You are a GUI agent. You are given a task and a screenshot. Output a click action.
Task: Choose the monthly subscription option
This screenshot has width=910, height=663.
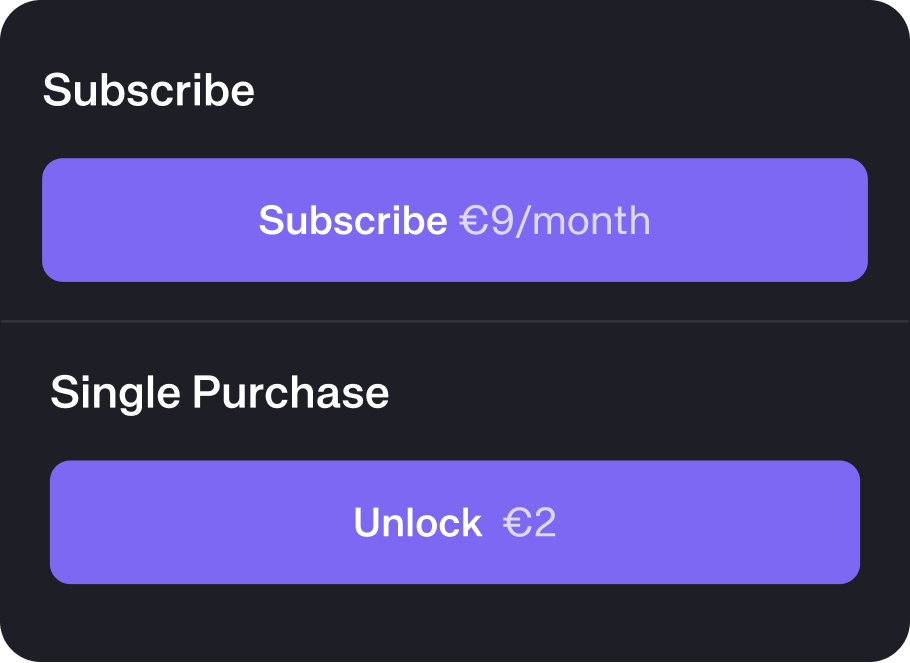pyautogui.click(x=454, y=220)
